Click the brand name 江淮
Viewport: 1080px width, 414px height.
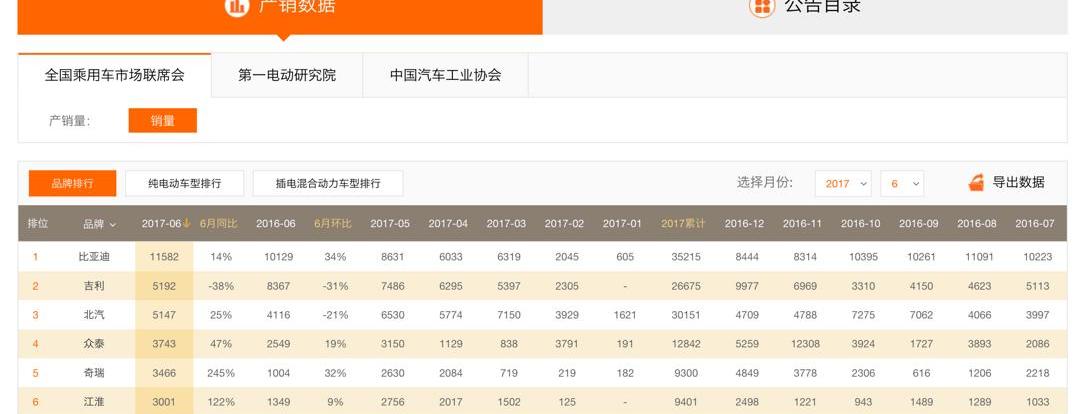[94, 402]
